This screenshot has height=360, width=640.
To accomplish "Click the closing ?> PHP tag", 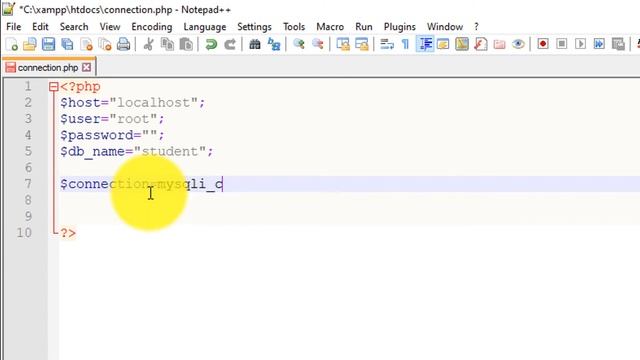I will click(x=68, y=233).
